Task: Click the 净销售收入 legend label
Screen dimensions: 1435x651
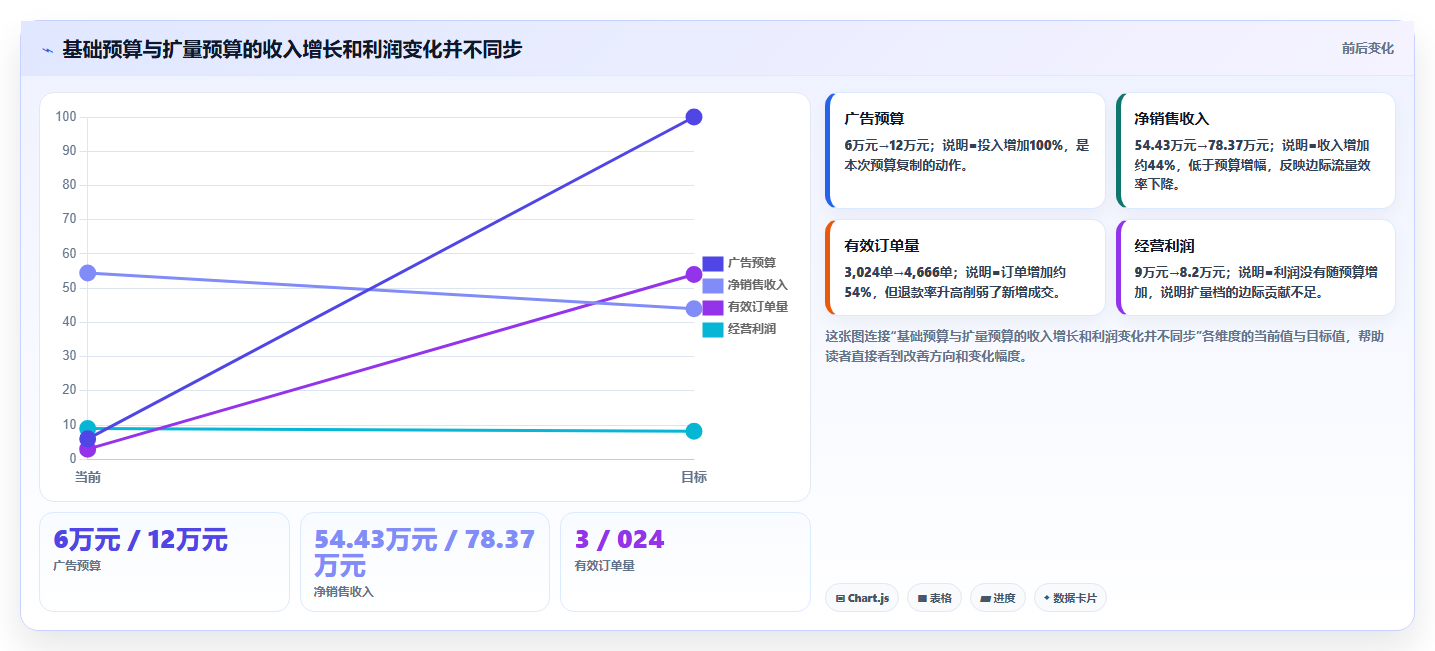Action: pyautogui.click(x=758, y=285)
